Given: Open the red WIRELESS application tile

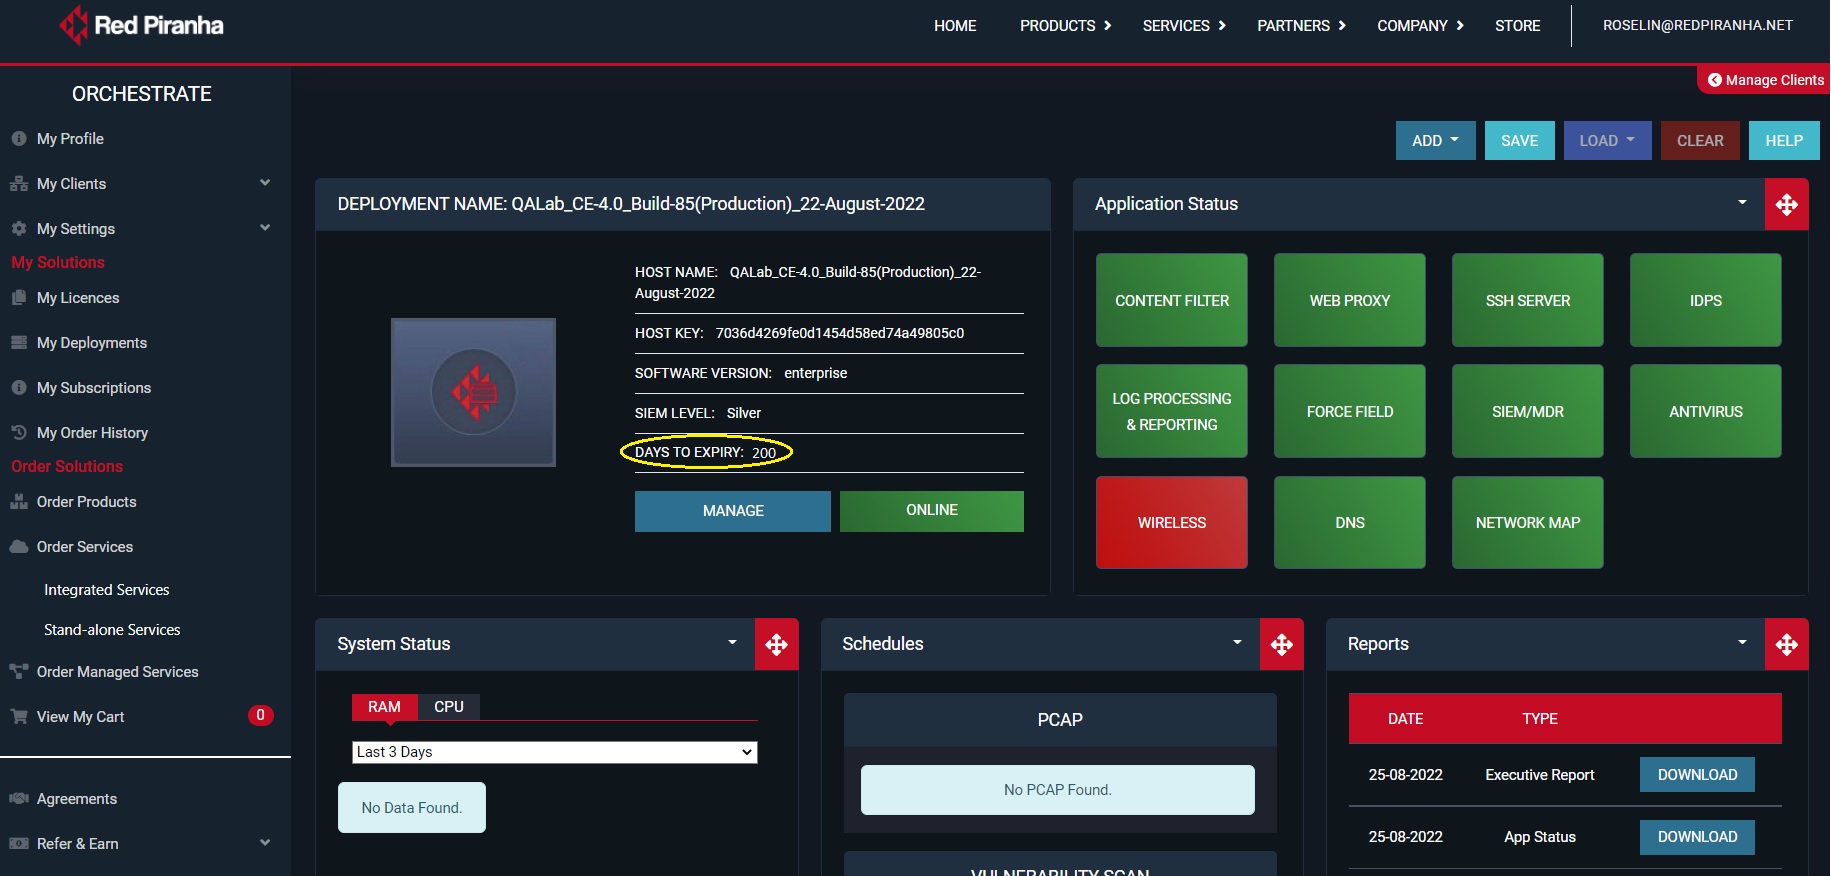Looking at the screenshot, I should coord(1172,522).
